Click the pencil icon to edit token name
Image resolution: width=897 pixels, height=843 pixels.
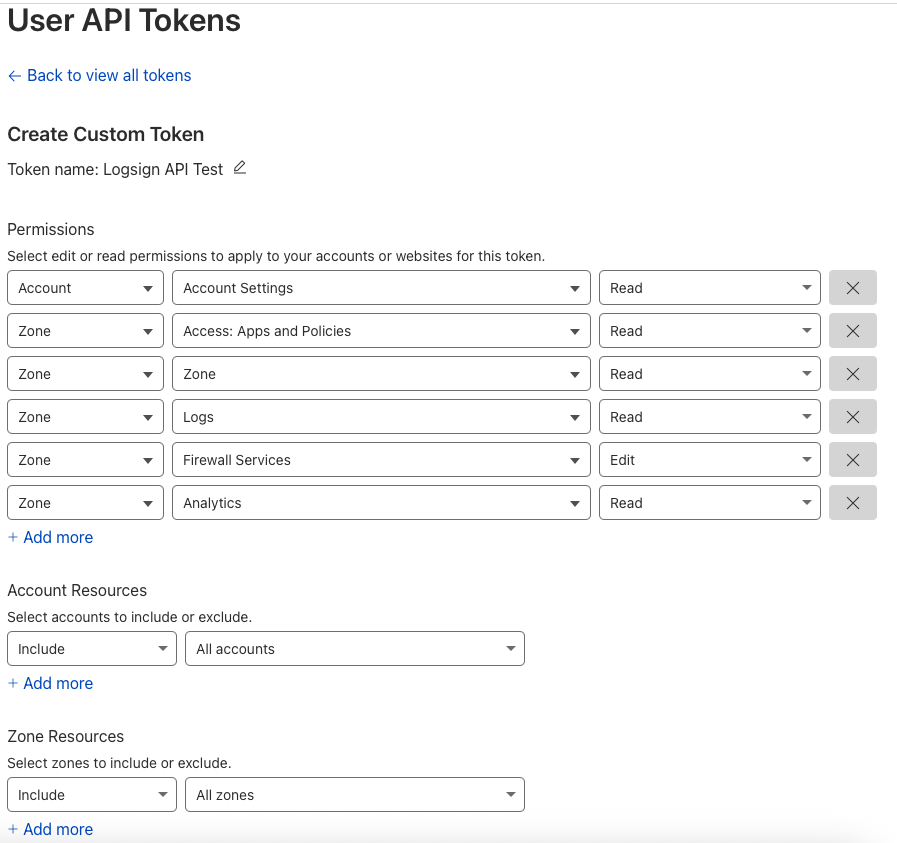point(240,168)
